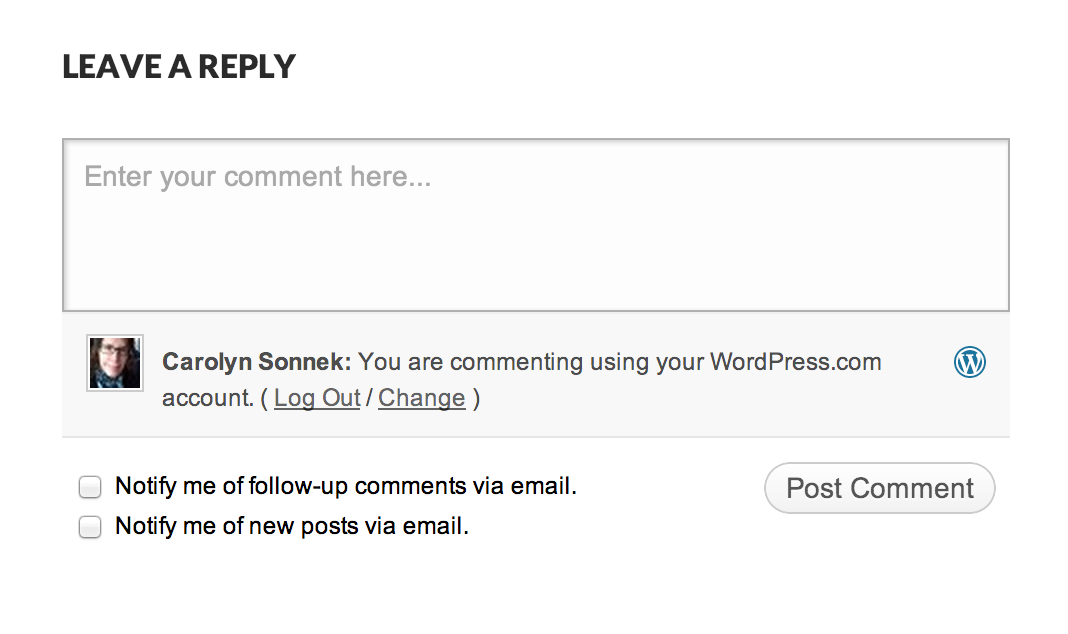
Task: Click the "Notify me of new posts" label
Action: tap(291, 526)
